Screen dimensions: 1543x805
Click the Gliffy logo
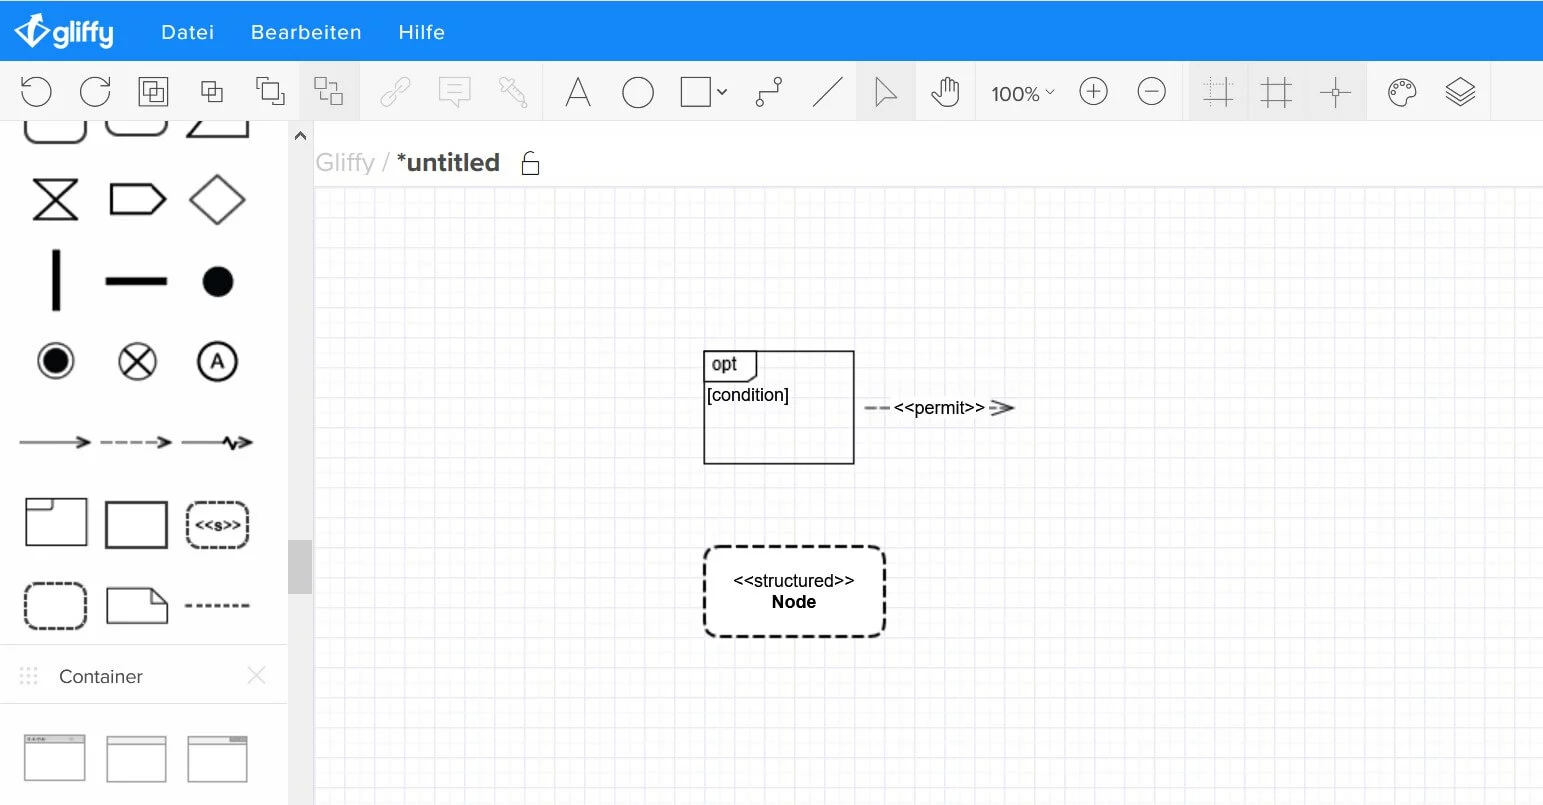pyautogui.click(x=64, y=31)
